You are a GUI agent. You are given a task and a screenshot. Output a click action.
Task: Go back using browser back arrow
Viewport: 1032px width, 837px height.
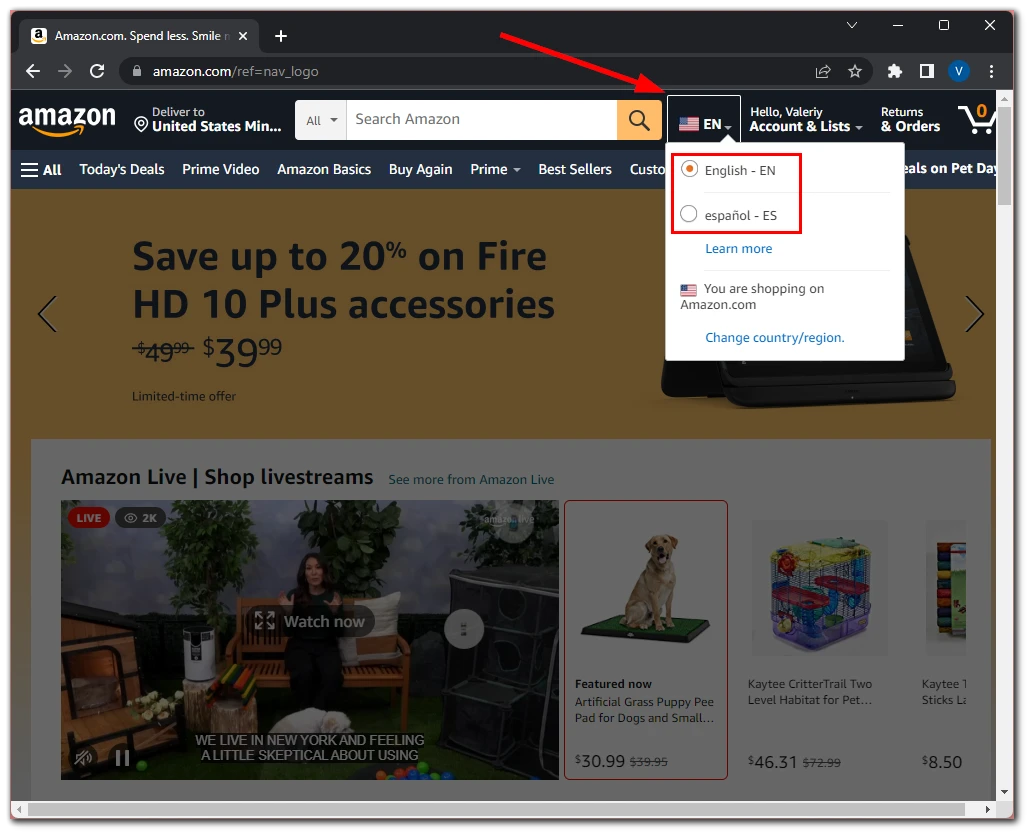pyautogui.click(x=33, y=71)
